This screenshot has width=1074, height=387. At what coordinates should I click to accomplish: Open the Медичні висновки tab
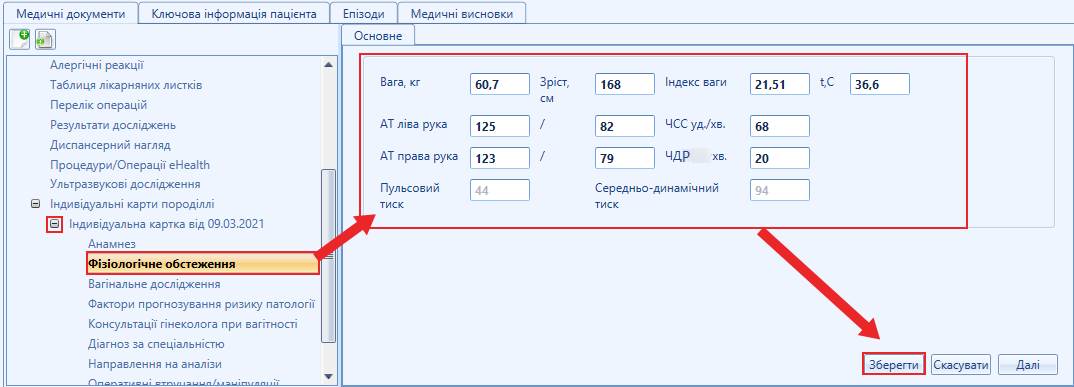462,14
